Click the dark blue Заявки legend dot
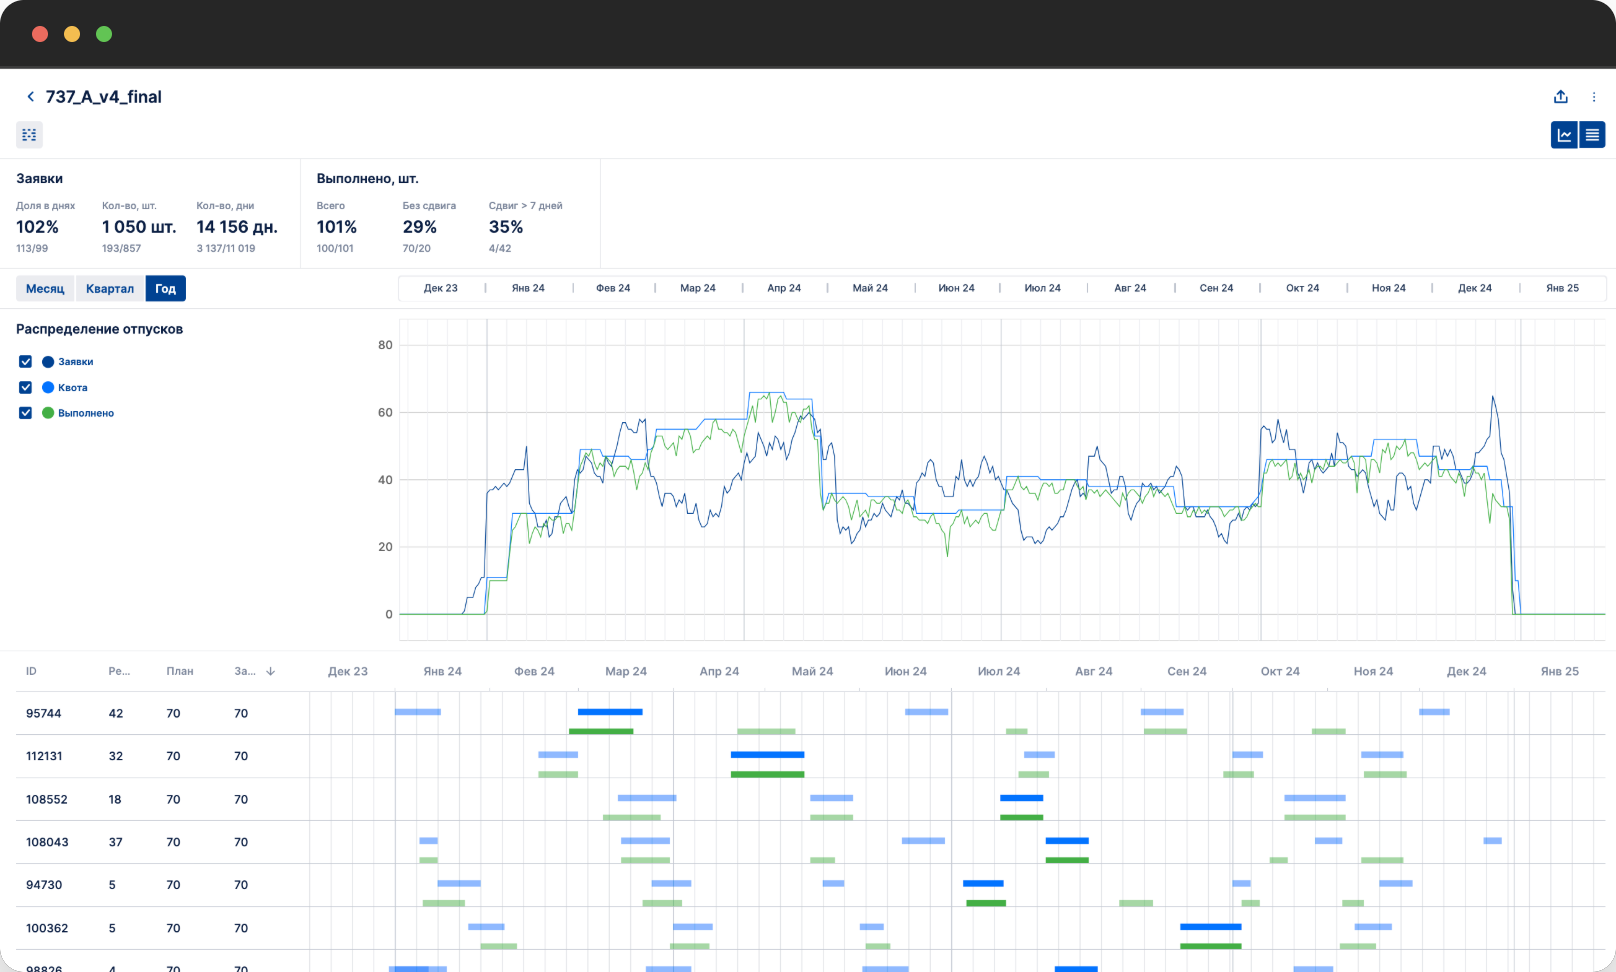 pos(48,361)
